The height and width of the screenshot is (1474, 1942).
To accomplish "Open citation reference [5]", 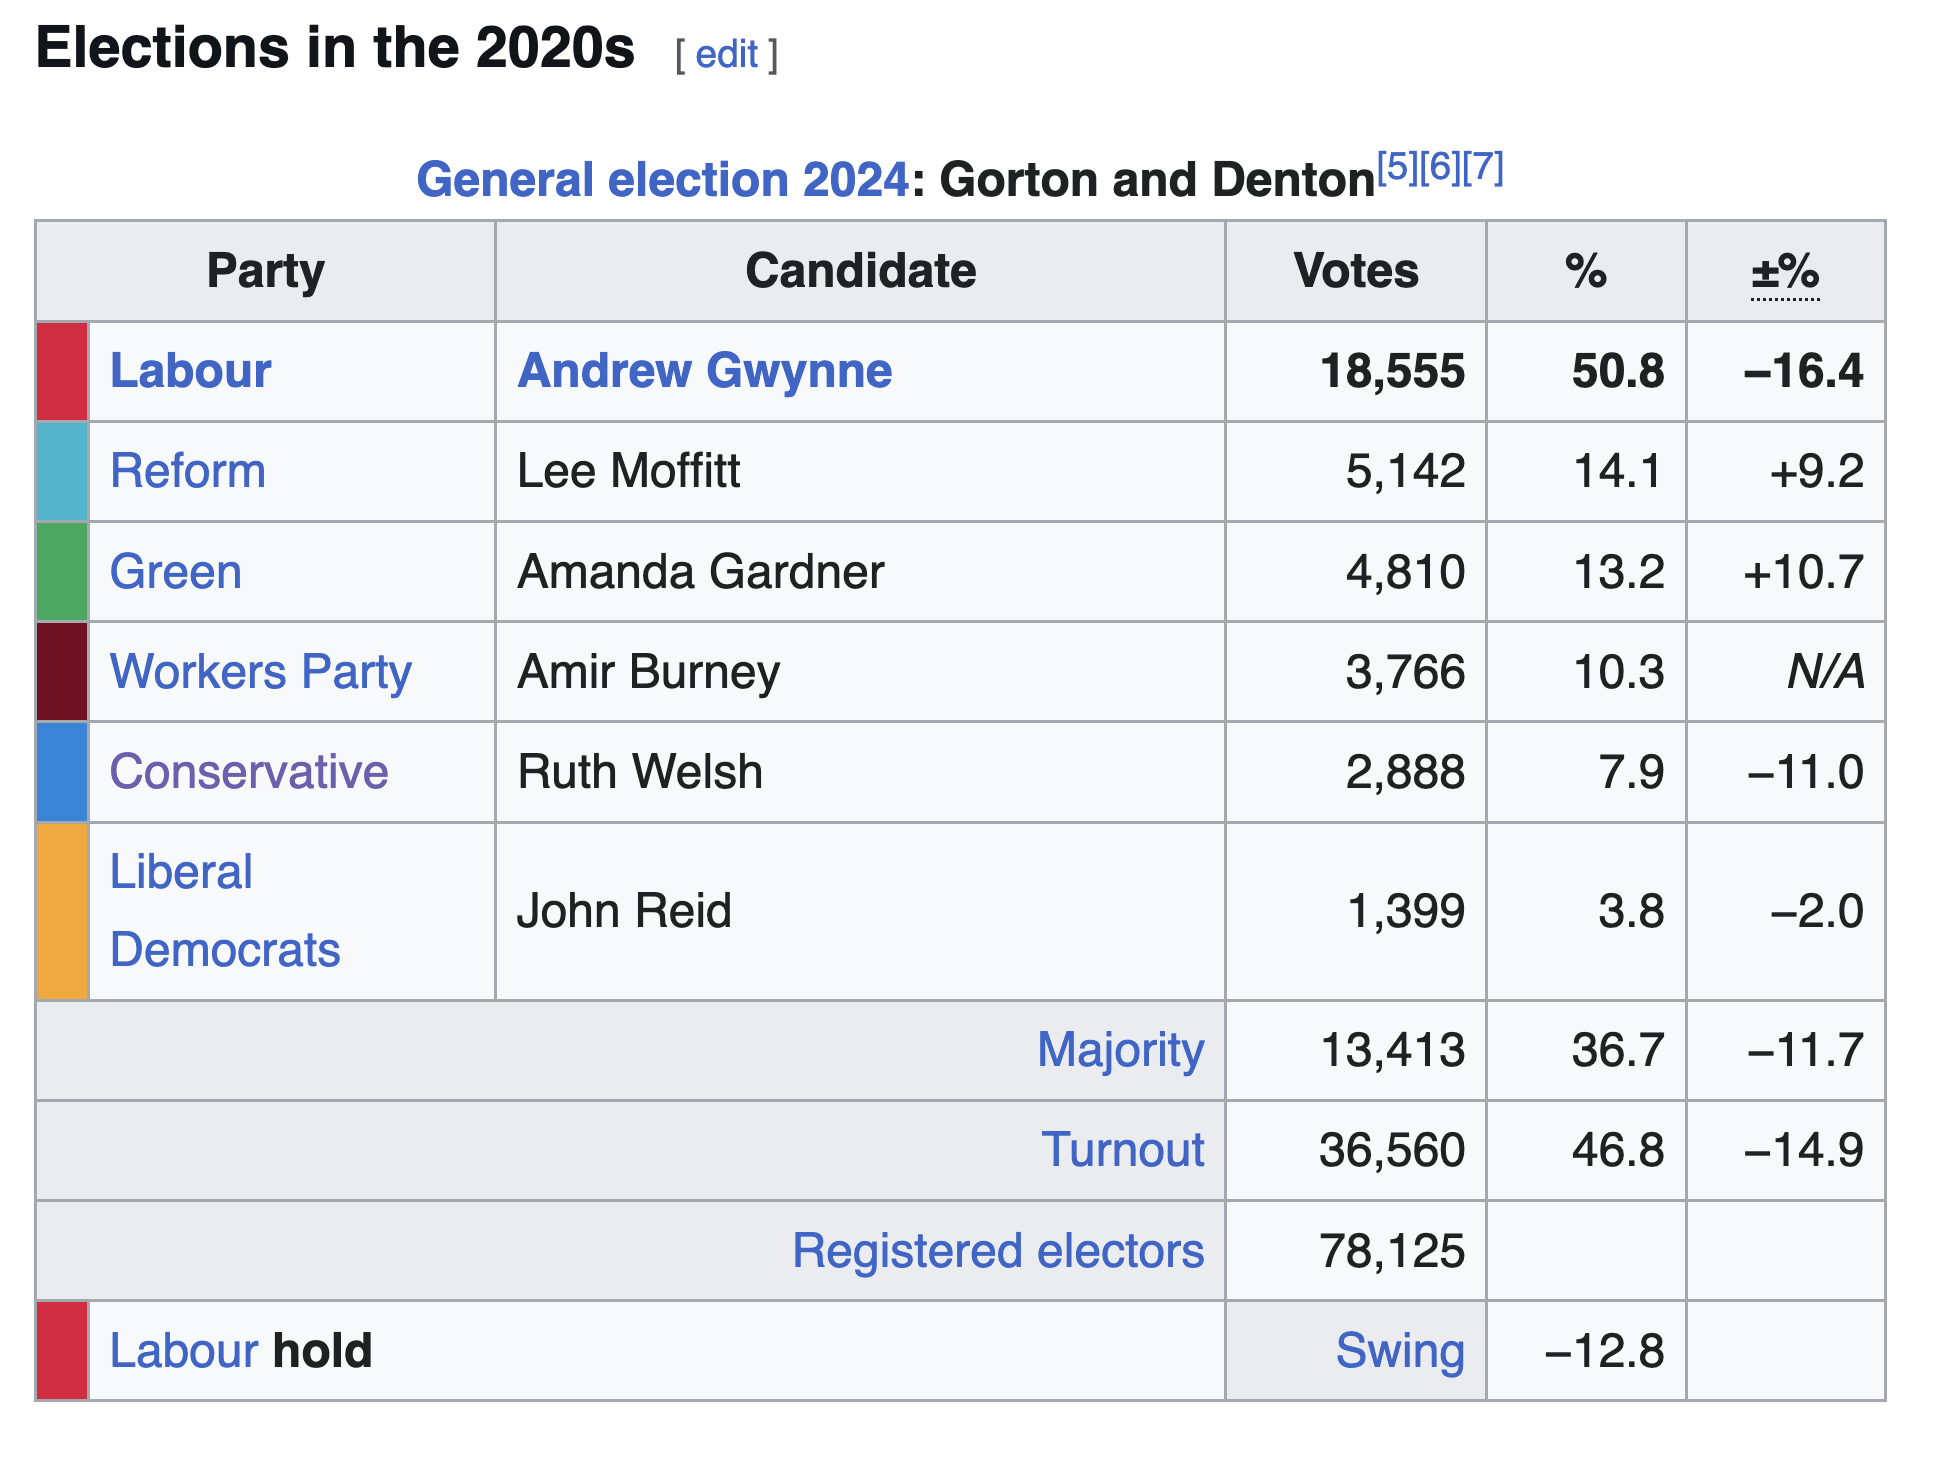I will click(1397, 167).
